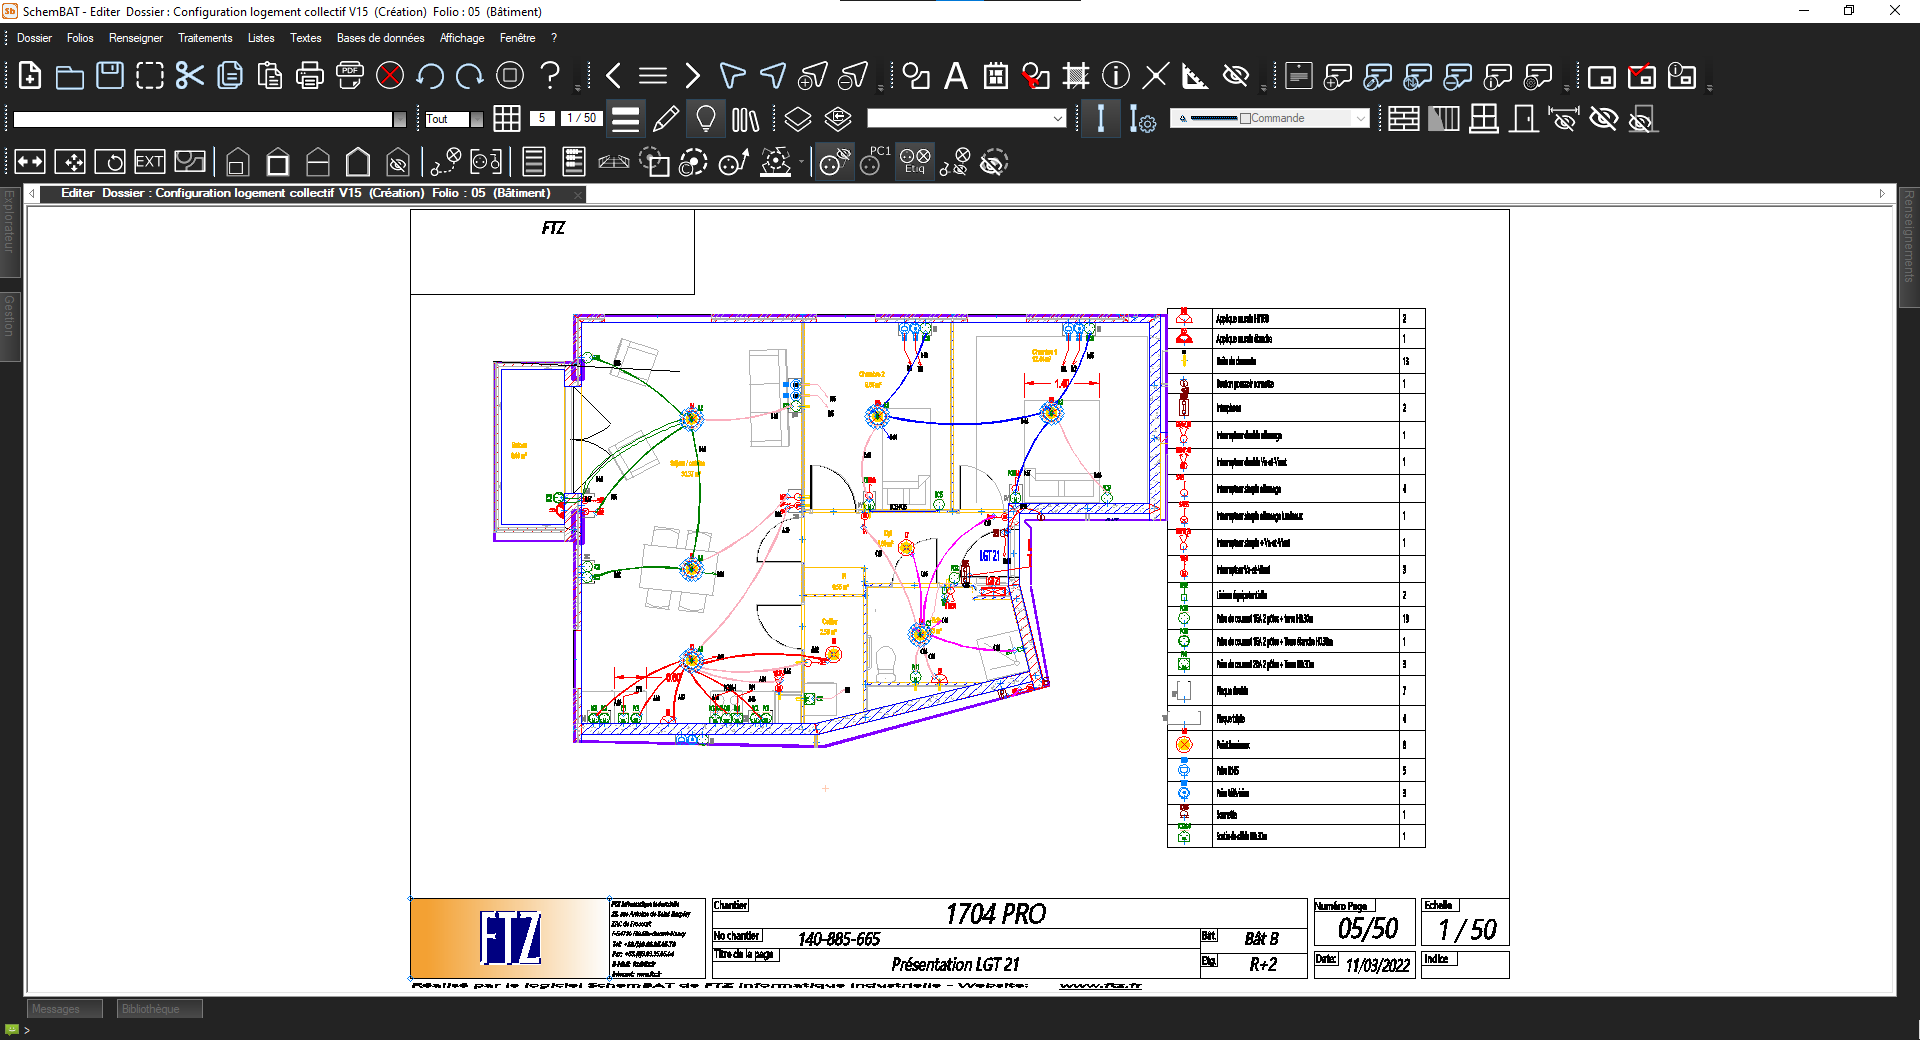Export to PDF using the PDF icon
Viewport: 1920px width, 1040px height.
coord(350,76)
